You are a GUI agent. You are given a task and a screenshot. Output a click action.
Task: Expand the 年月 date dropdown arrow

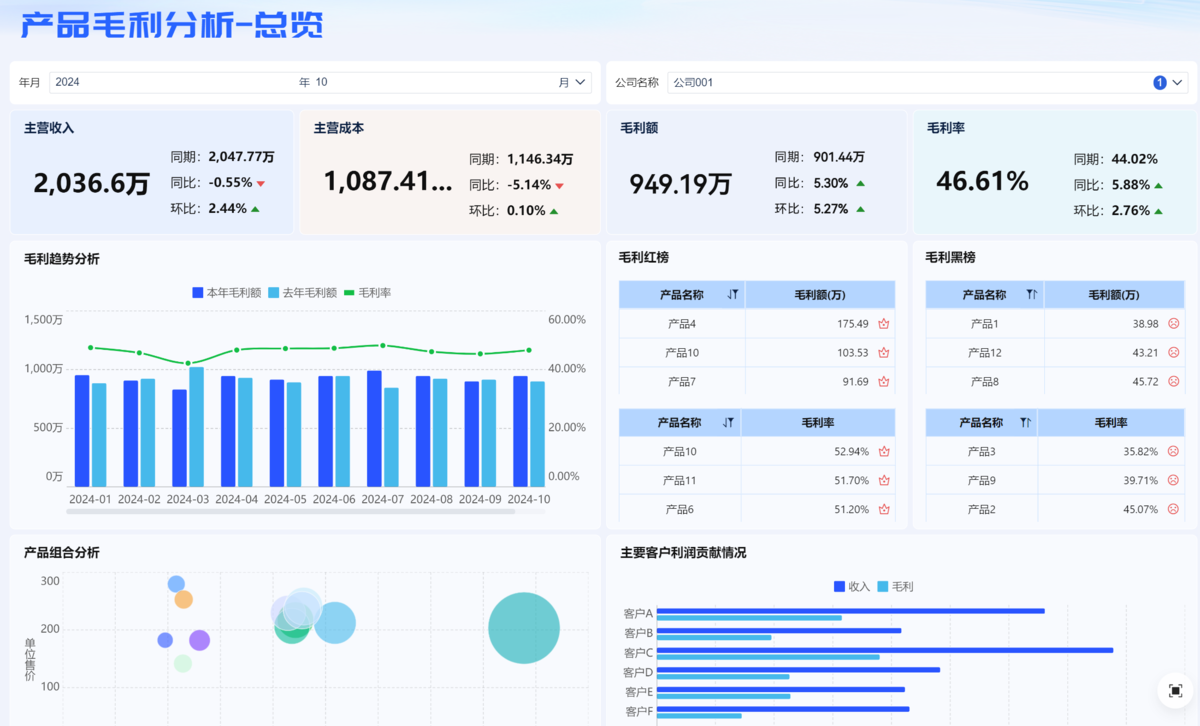tap(580, 83)
